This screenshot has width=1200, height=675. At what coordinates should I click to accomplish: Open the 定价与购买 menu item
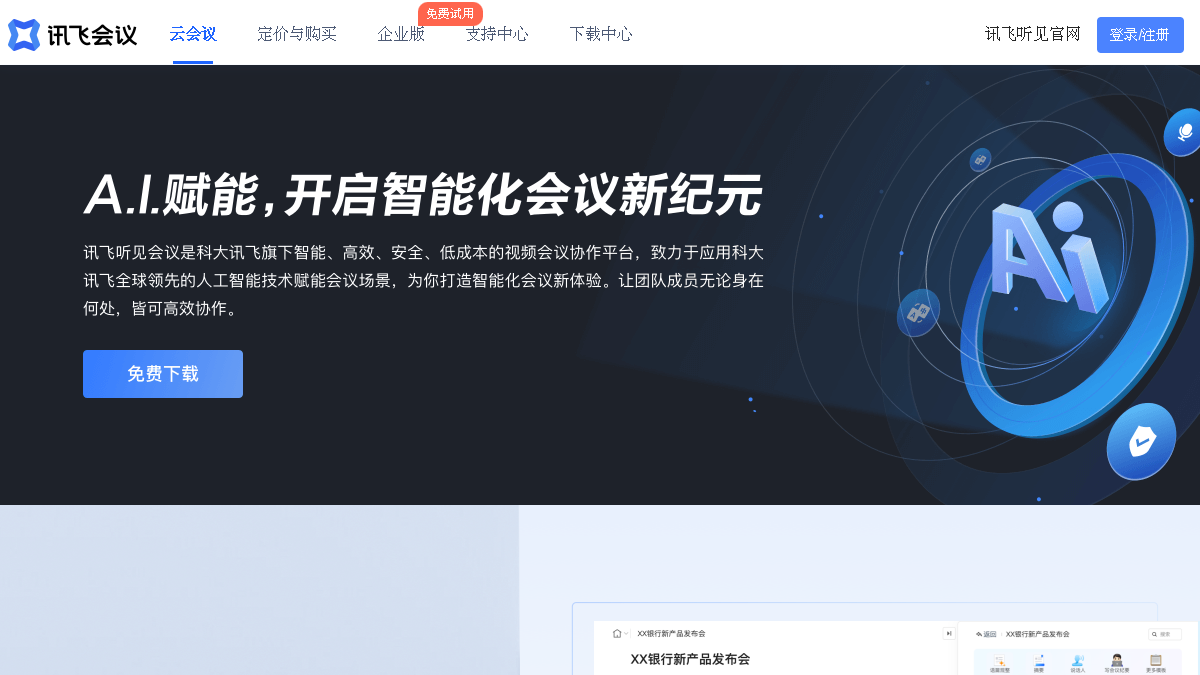point(297,34)
